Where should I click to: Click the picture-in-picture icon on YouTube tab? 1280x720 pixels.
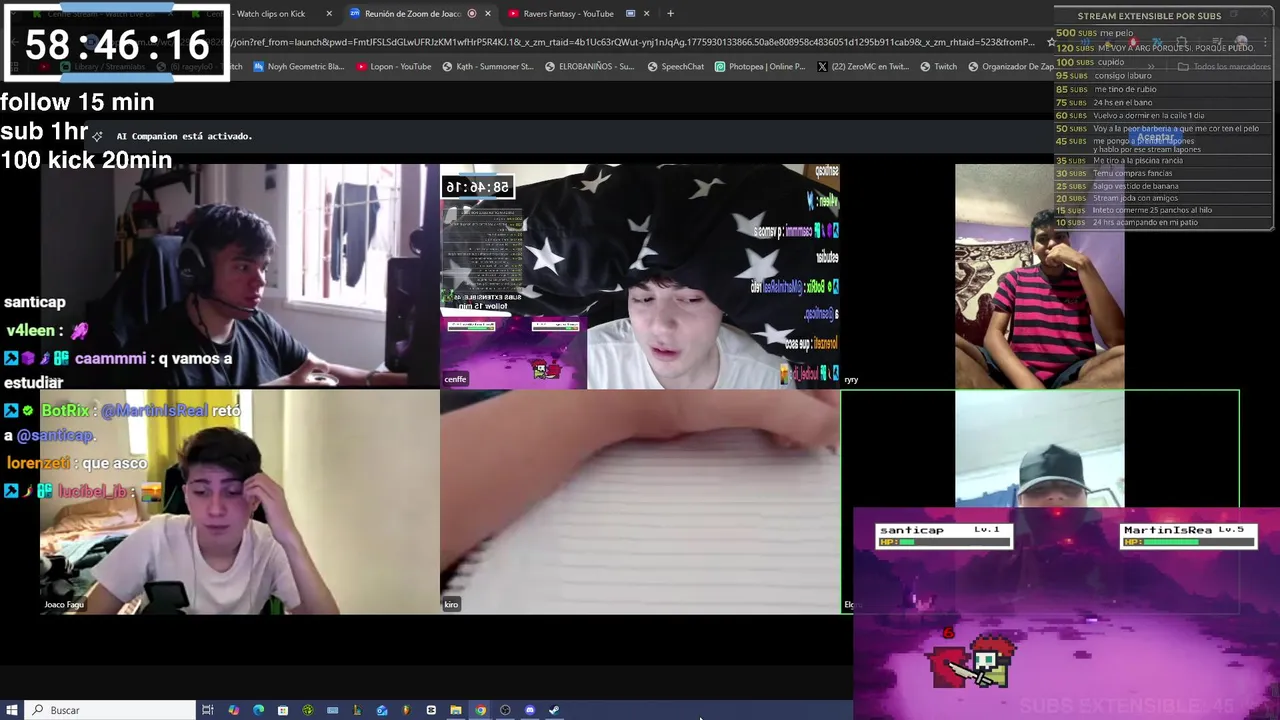pyautogui.click(x=630, y=14)
